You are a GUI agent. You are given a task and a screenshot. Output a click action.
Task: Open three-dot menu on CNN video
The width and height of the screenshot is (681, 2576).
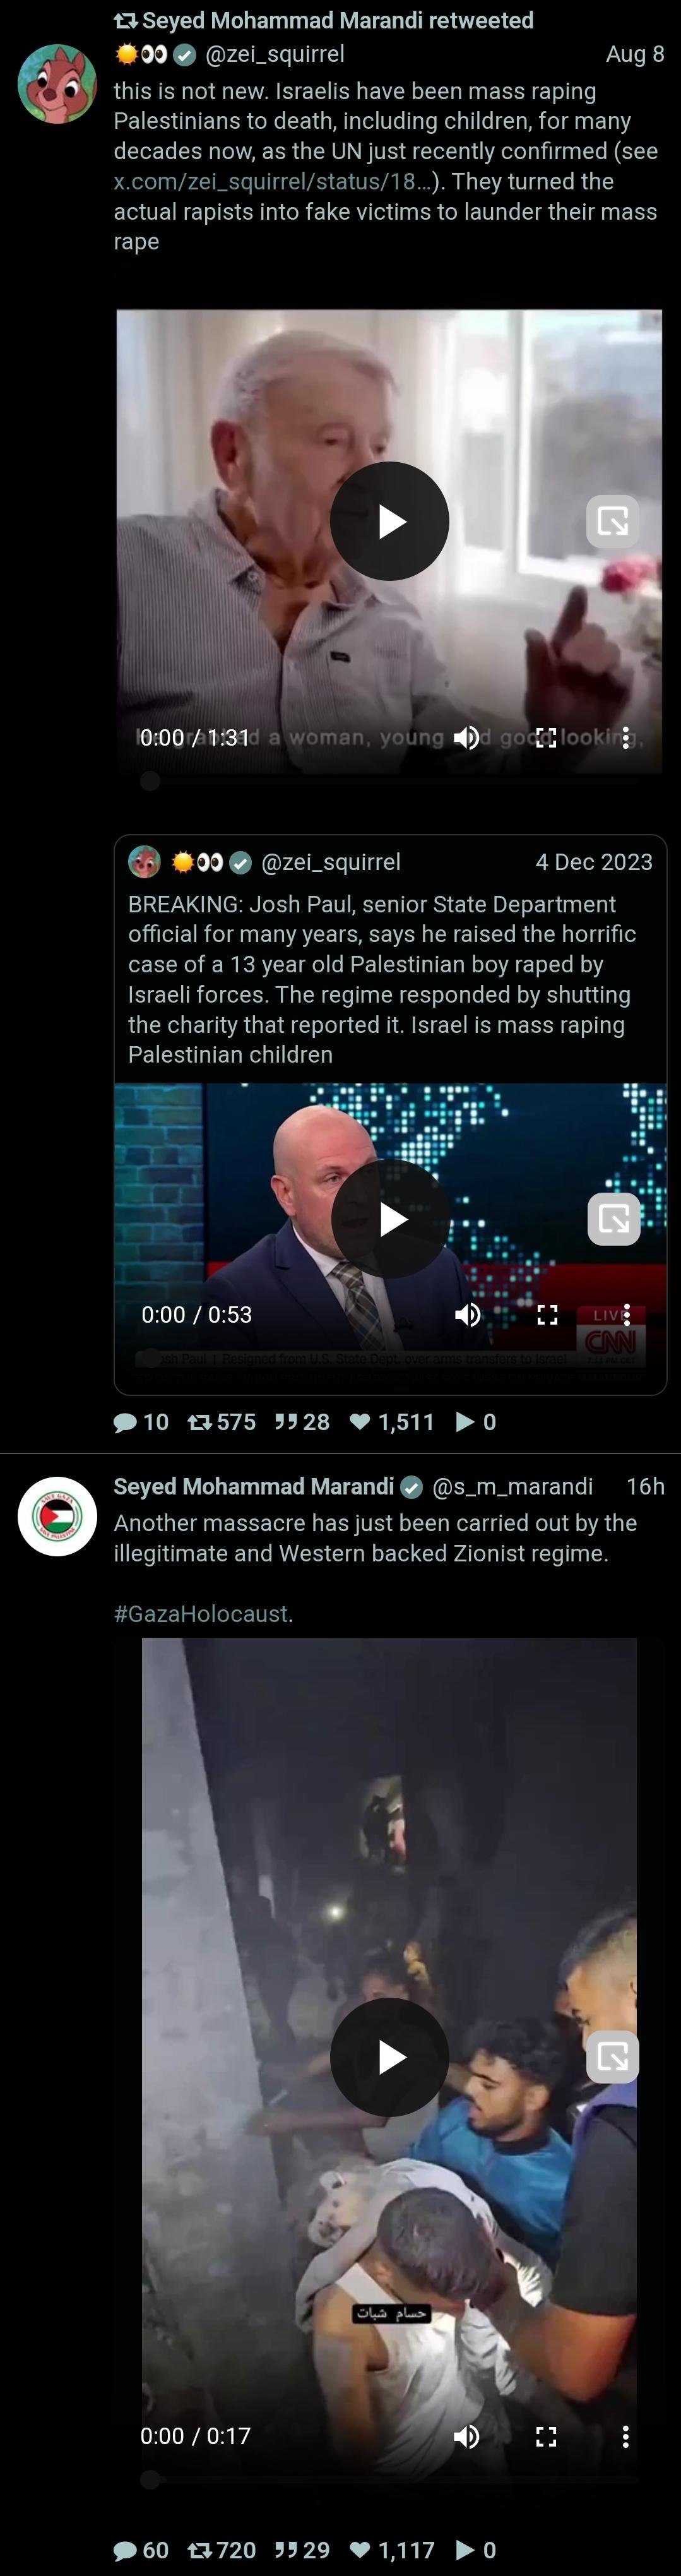tap(627, 1314)
